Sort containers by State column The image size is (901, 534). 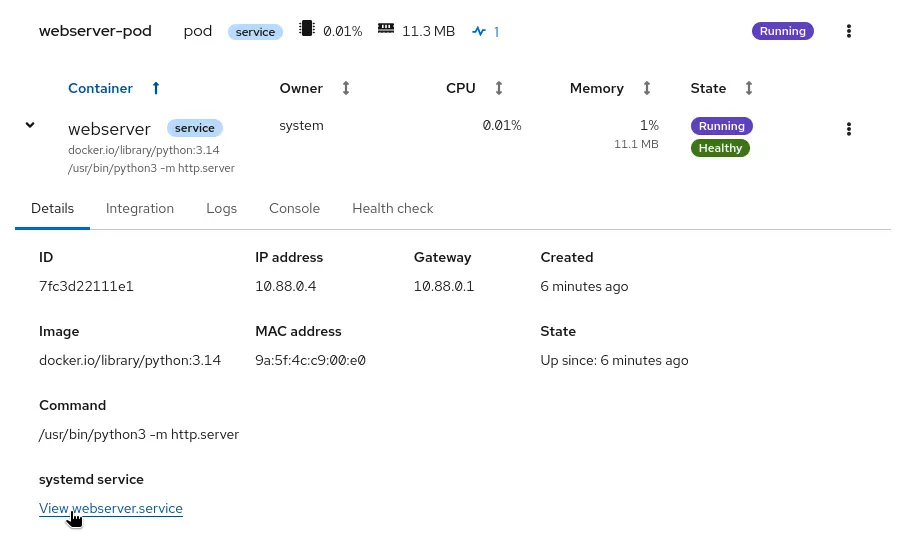pos(748,88)
